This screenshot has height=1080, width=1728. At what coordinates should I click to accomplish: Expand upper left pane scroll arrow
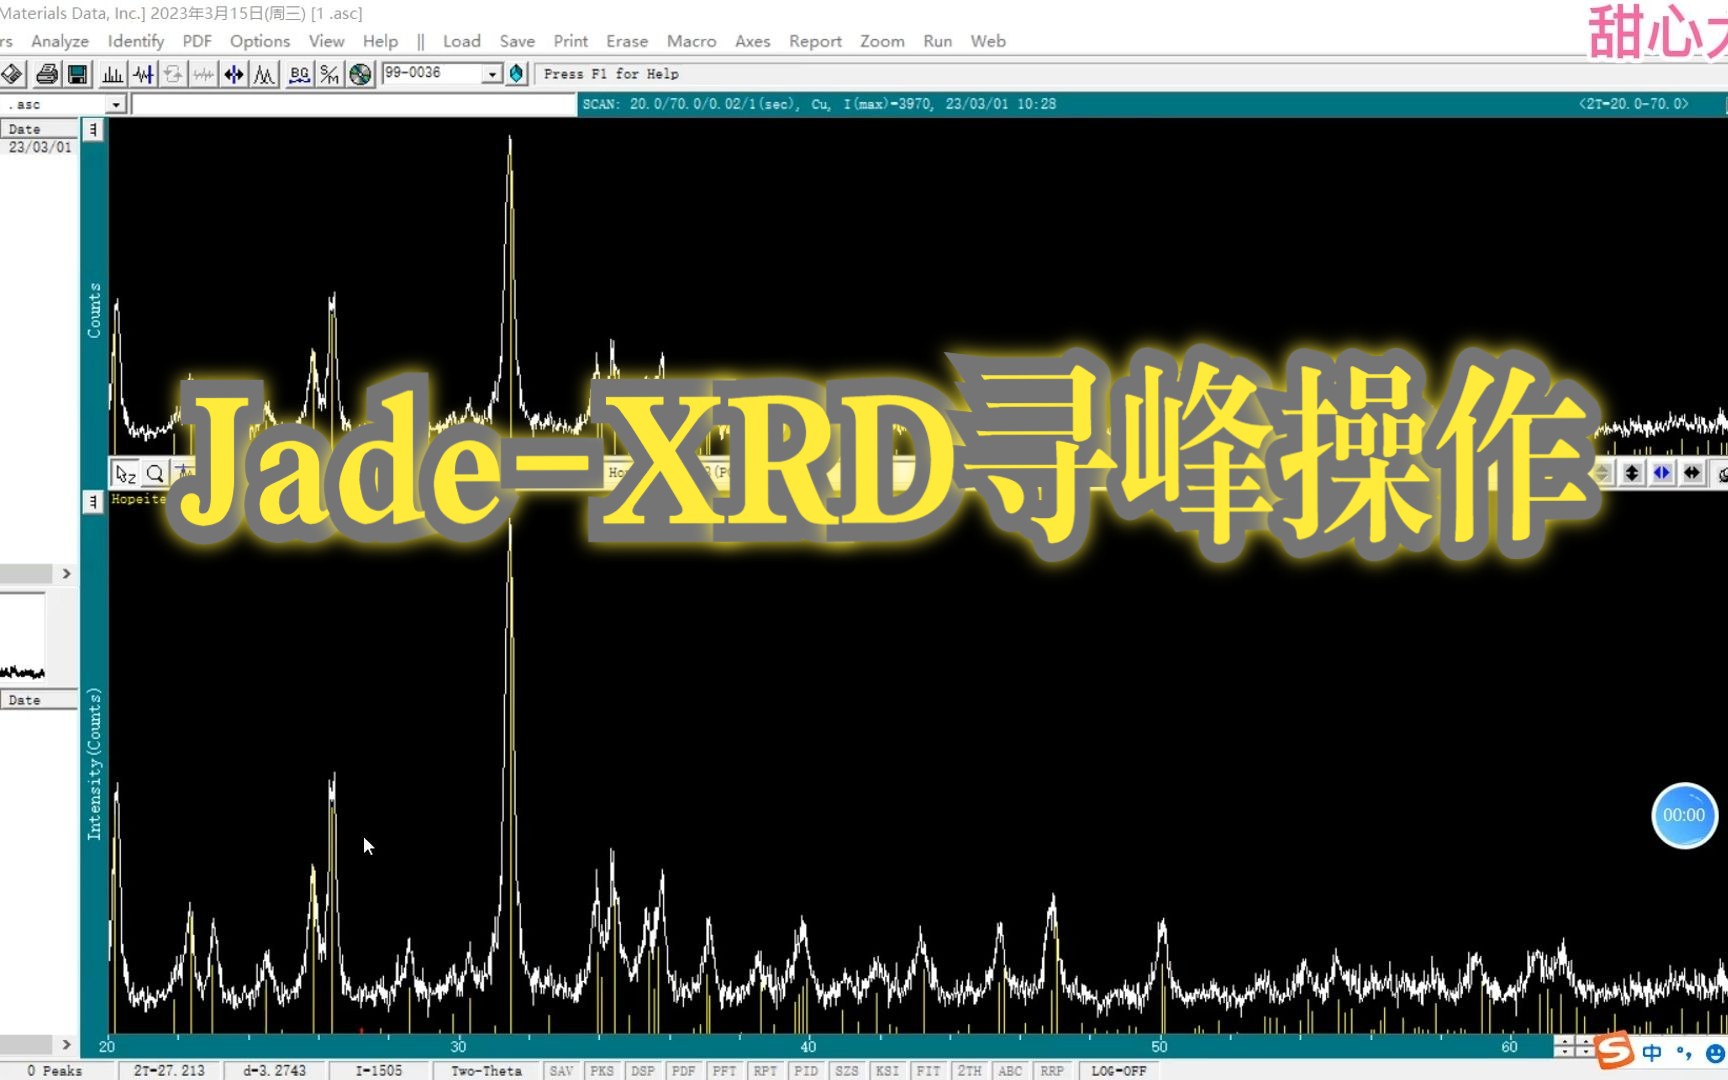click(x=66, y=574)
